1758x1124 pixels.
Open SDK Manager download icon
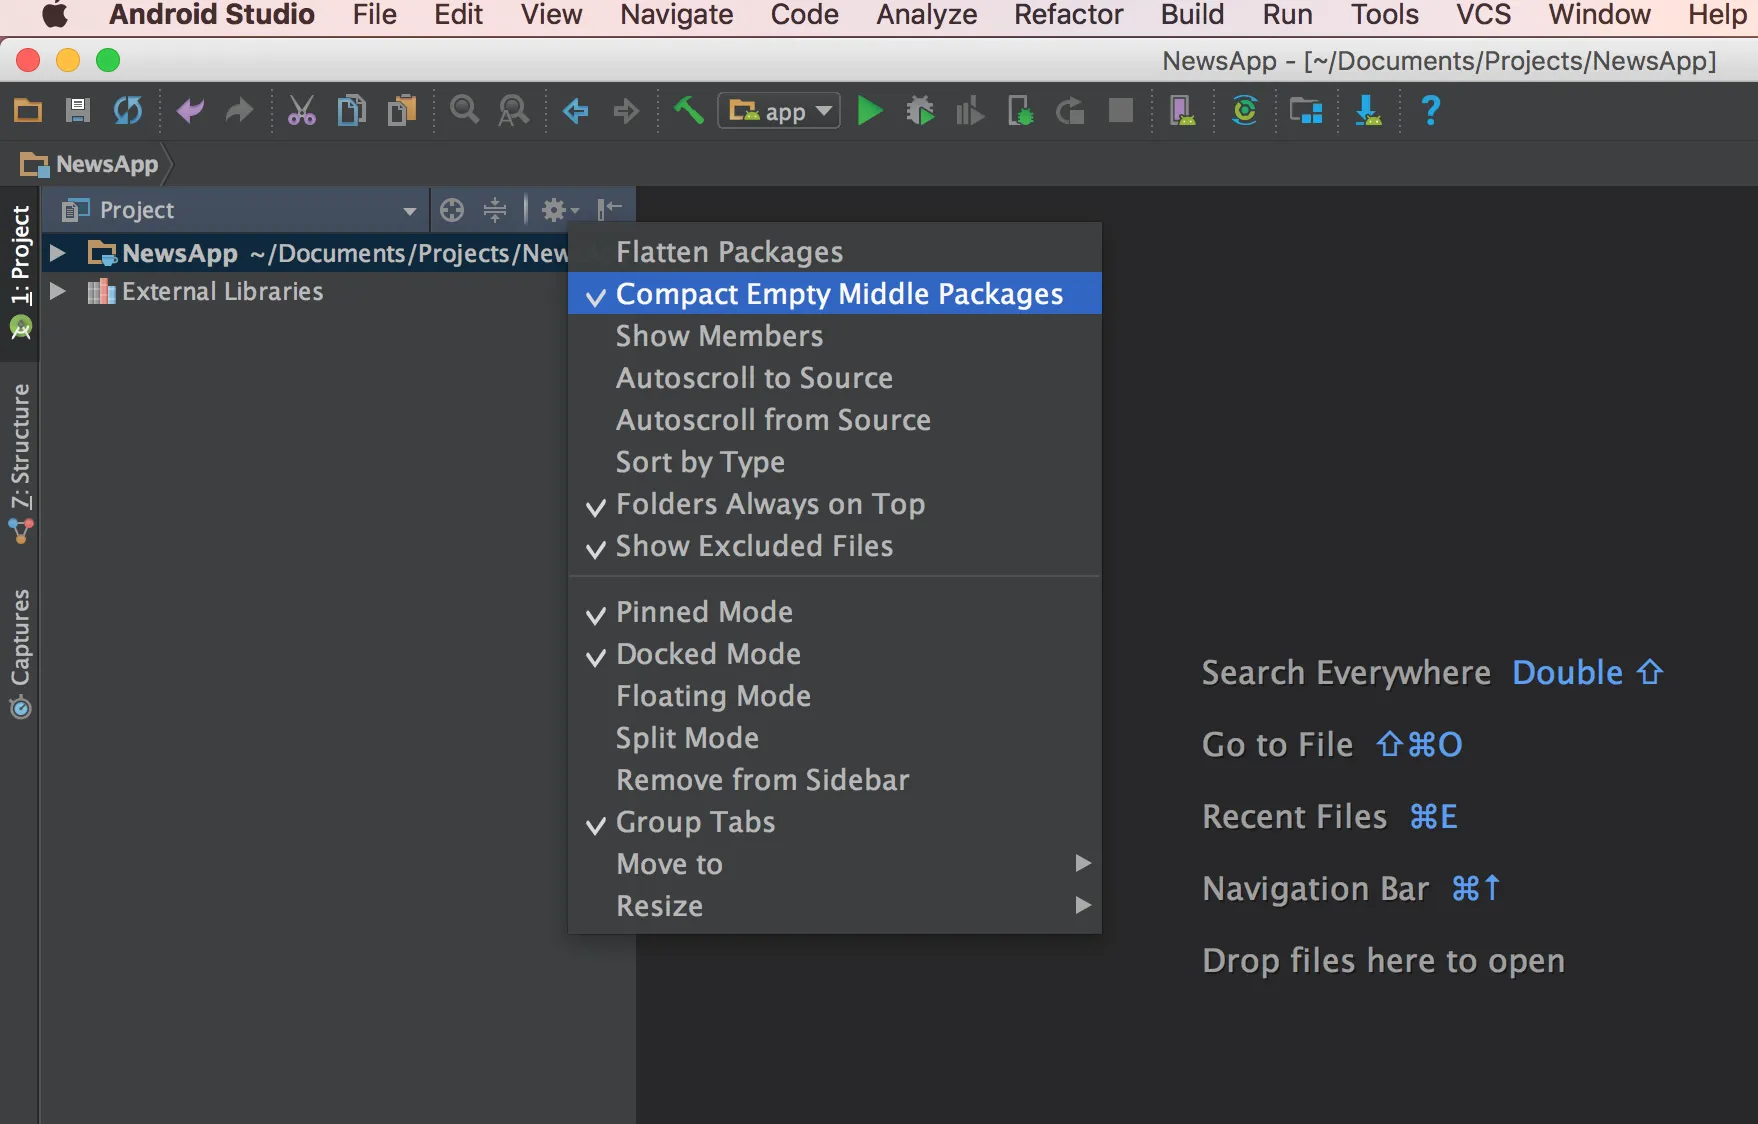point(1368,110)
